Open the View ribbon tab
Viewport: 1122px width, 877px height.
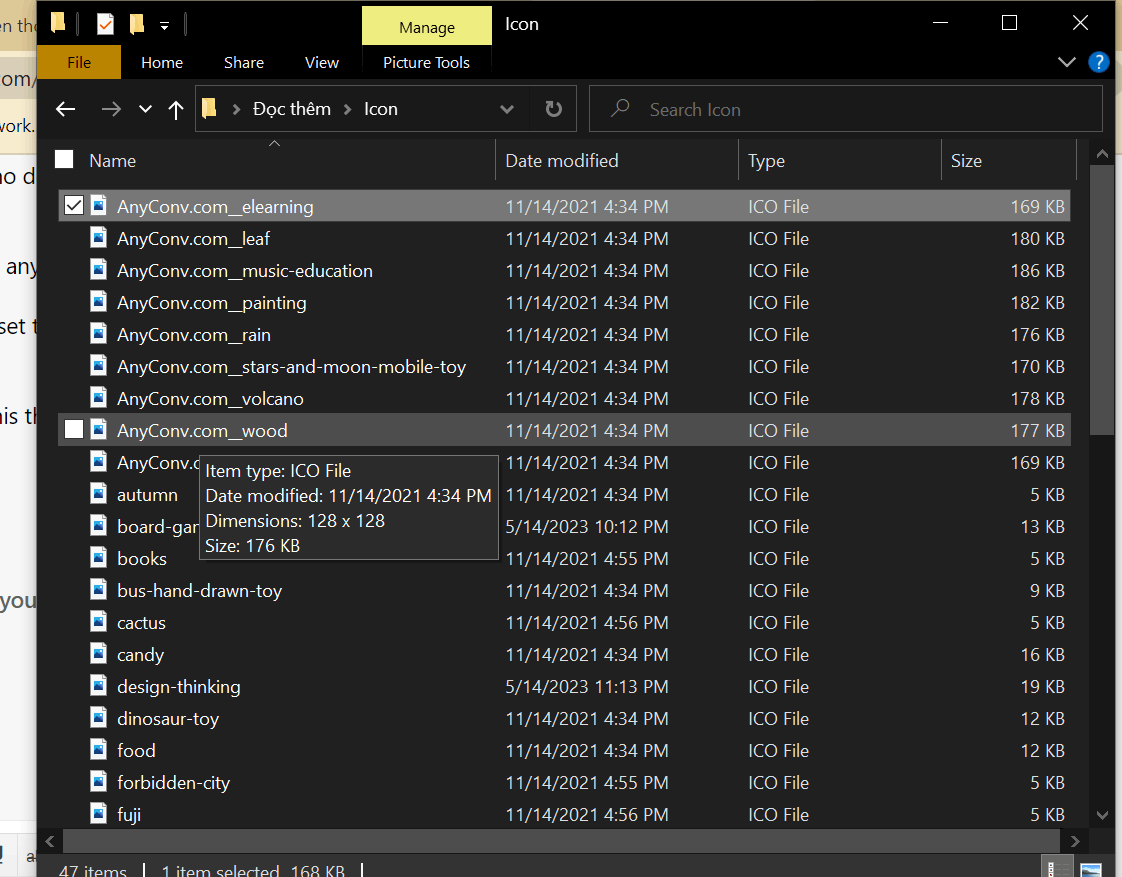click(x=322, y=62)
